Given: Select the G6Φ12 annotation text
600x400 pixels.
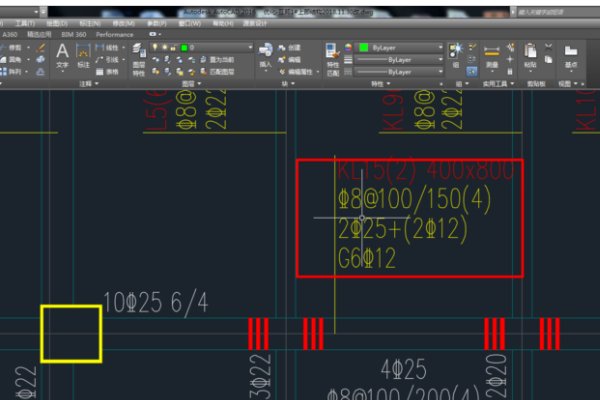Looking at the screenshot, I should click(367, 257).
